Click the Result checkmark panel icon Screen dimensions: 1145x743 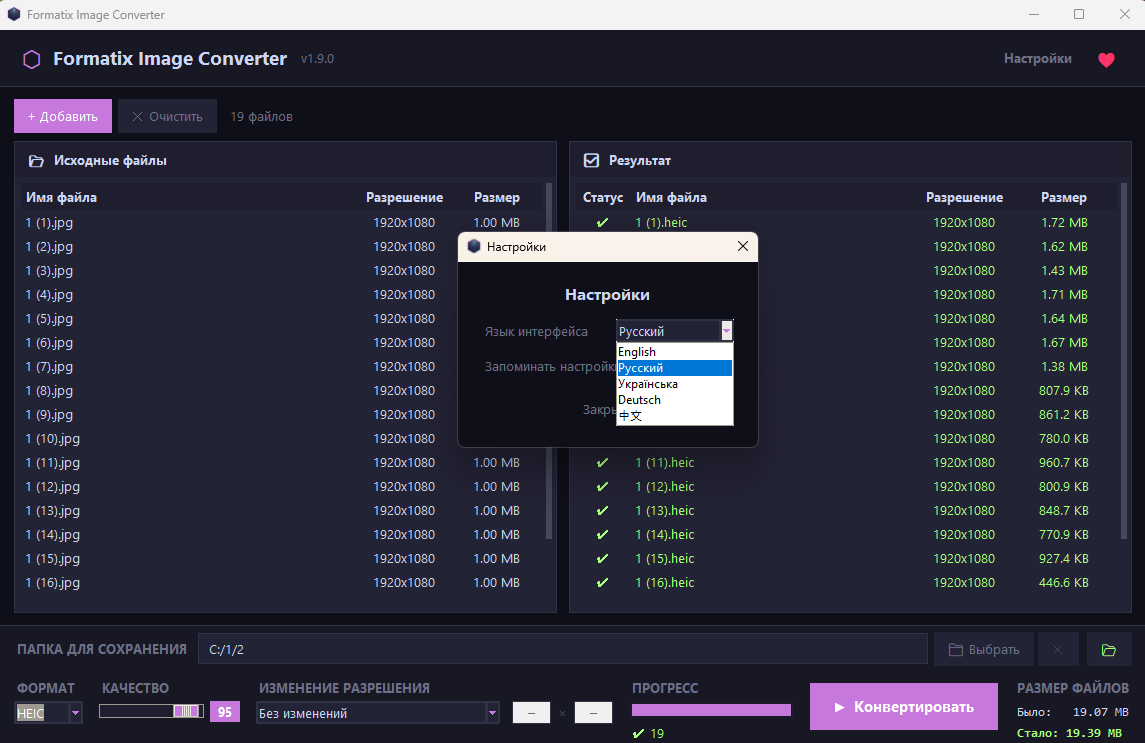click(x=591, y=160)
